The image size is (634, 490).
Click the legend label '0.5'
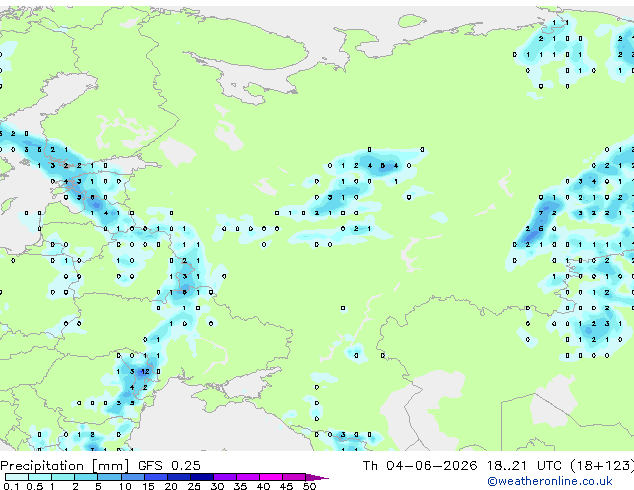[35, 486]
